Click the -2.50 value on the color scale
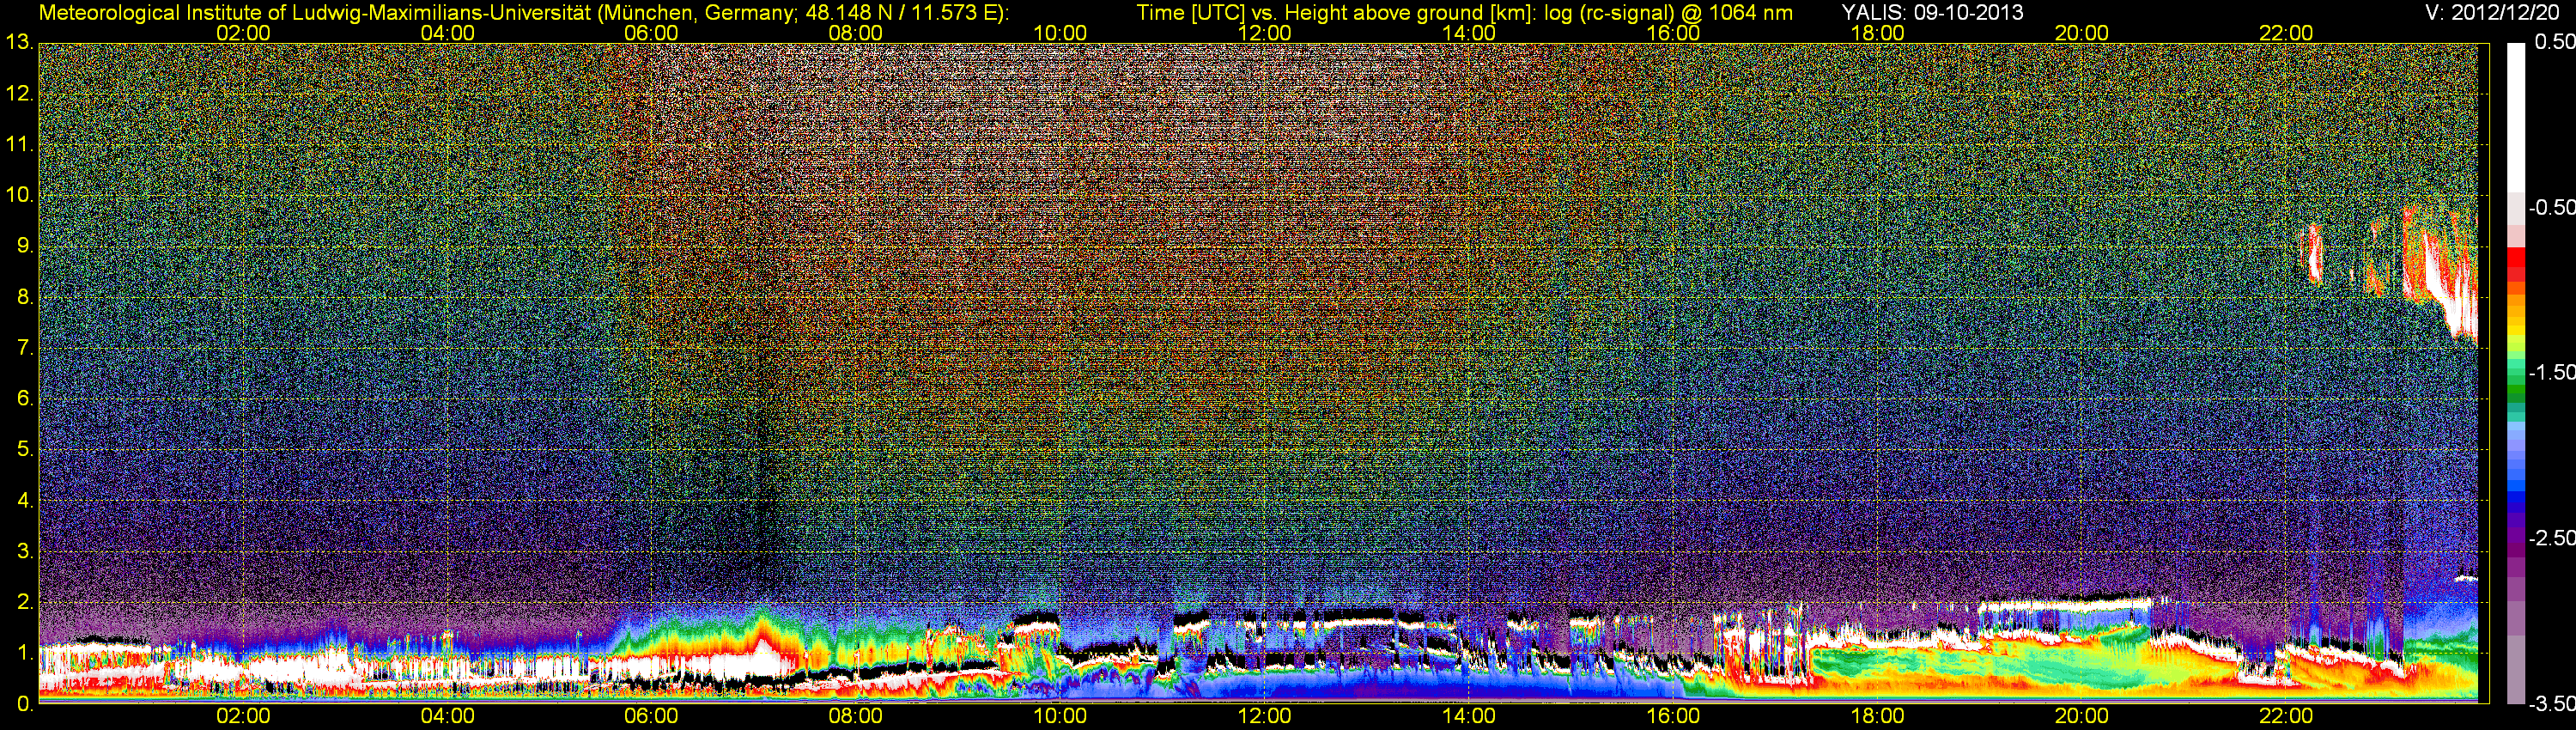2576x730 pixels. pos(2551,538)
